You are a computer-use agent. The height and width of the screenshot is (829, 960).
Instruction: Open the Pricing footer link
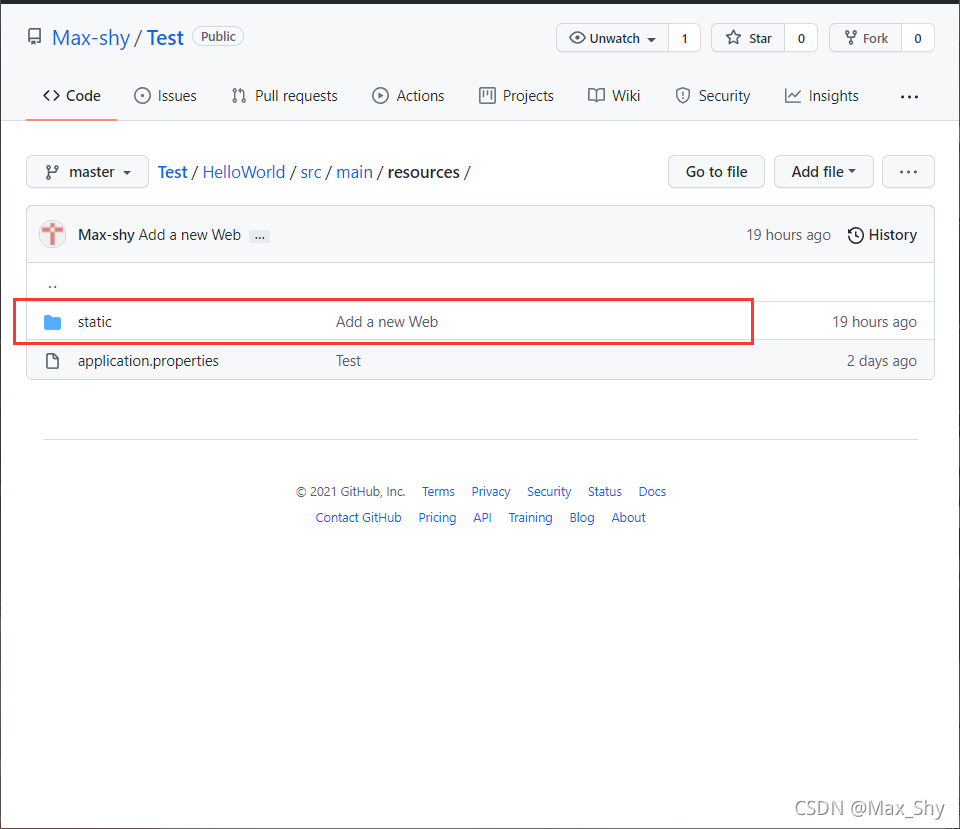click(x=437, y=518)
